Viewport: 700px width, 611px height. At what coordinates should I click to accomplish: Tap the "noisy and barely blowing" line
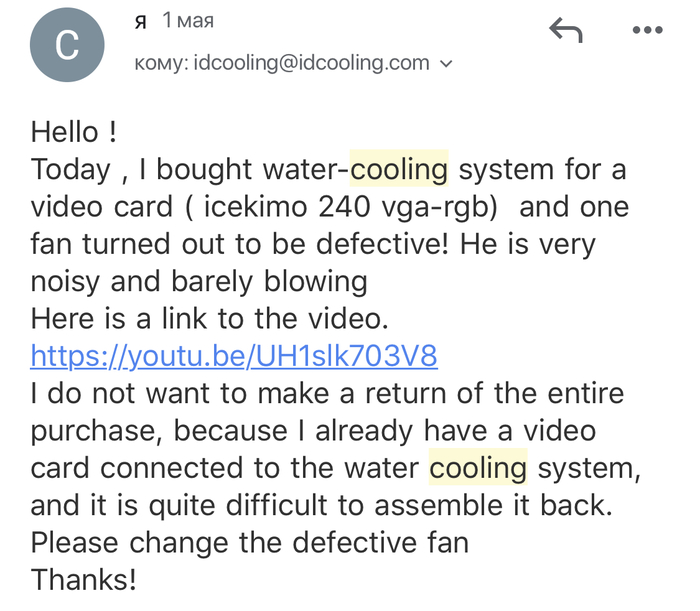pyautogui.click(x=199, y=281)
